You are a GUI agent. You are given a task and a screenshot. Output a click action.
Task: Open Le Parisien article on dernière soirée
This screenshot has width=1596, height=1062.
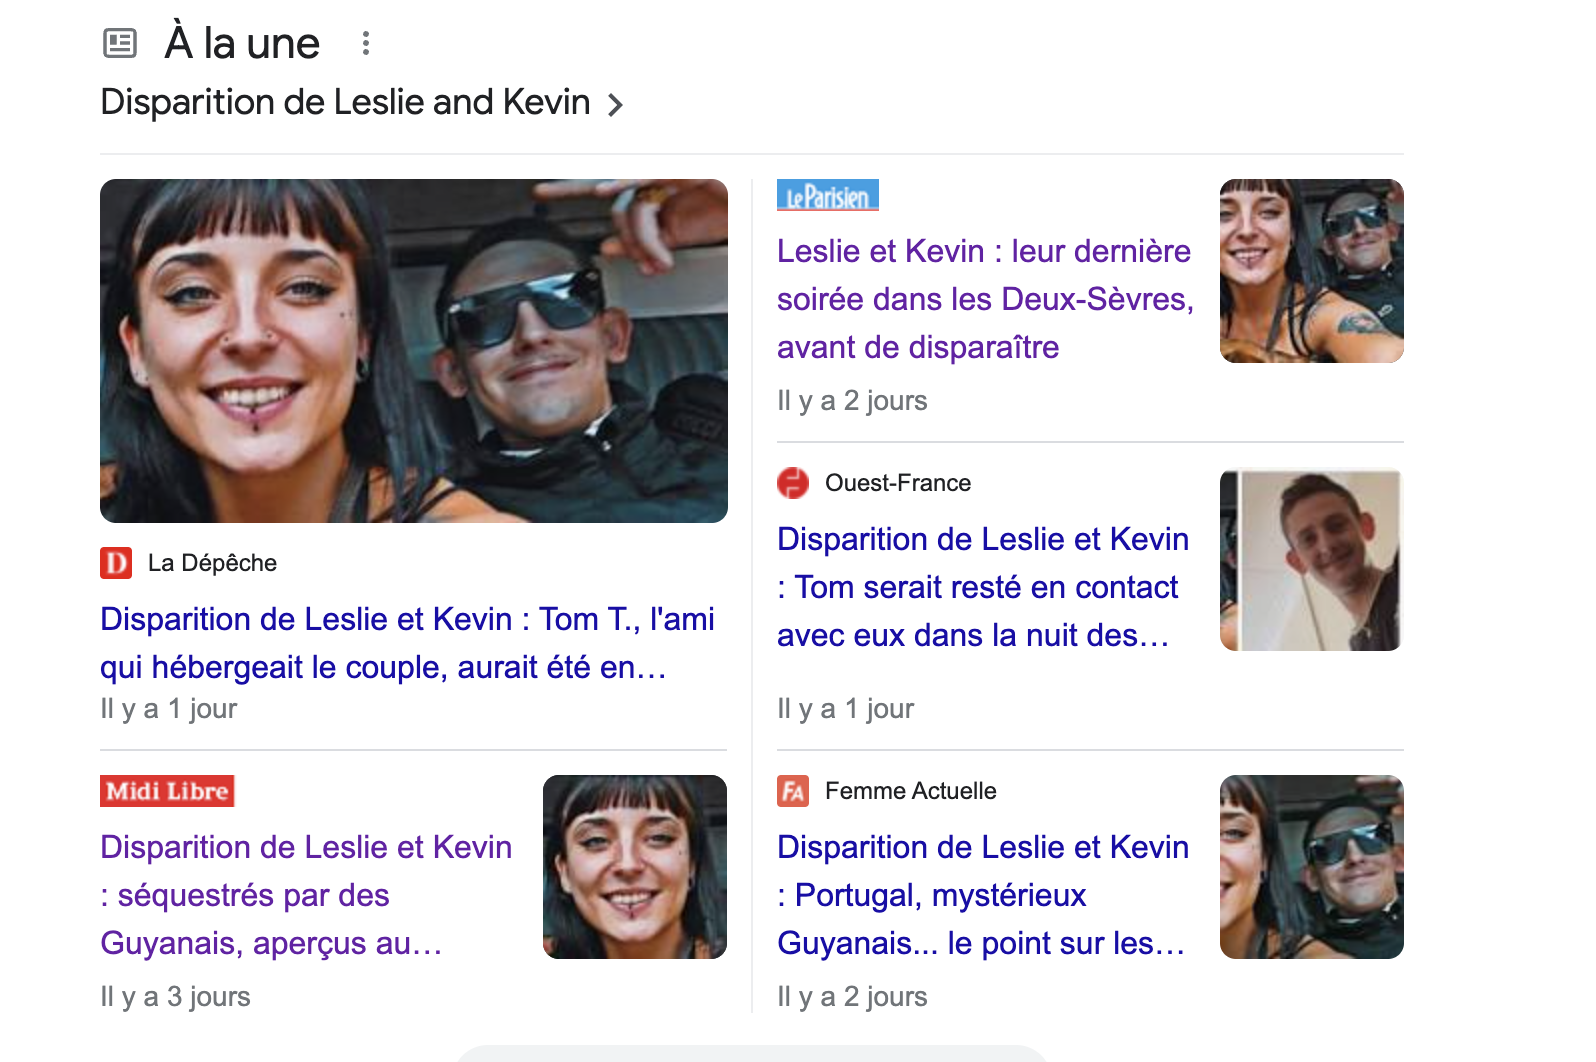tap(985, 299)
